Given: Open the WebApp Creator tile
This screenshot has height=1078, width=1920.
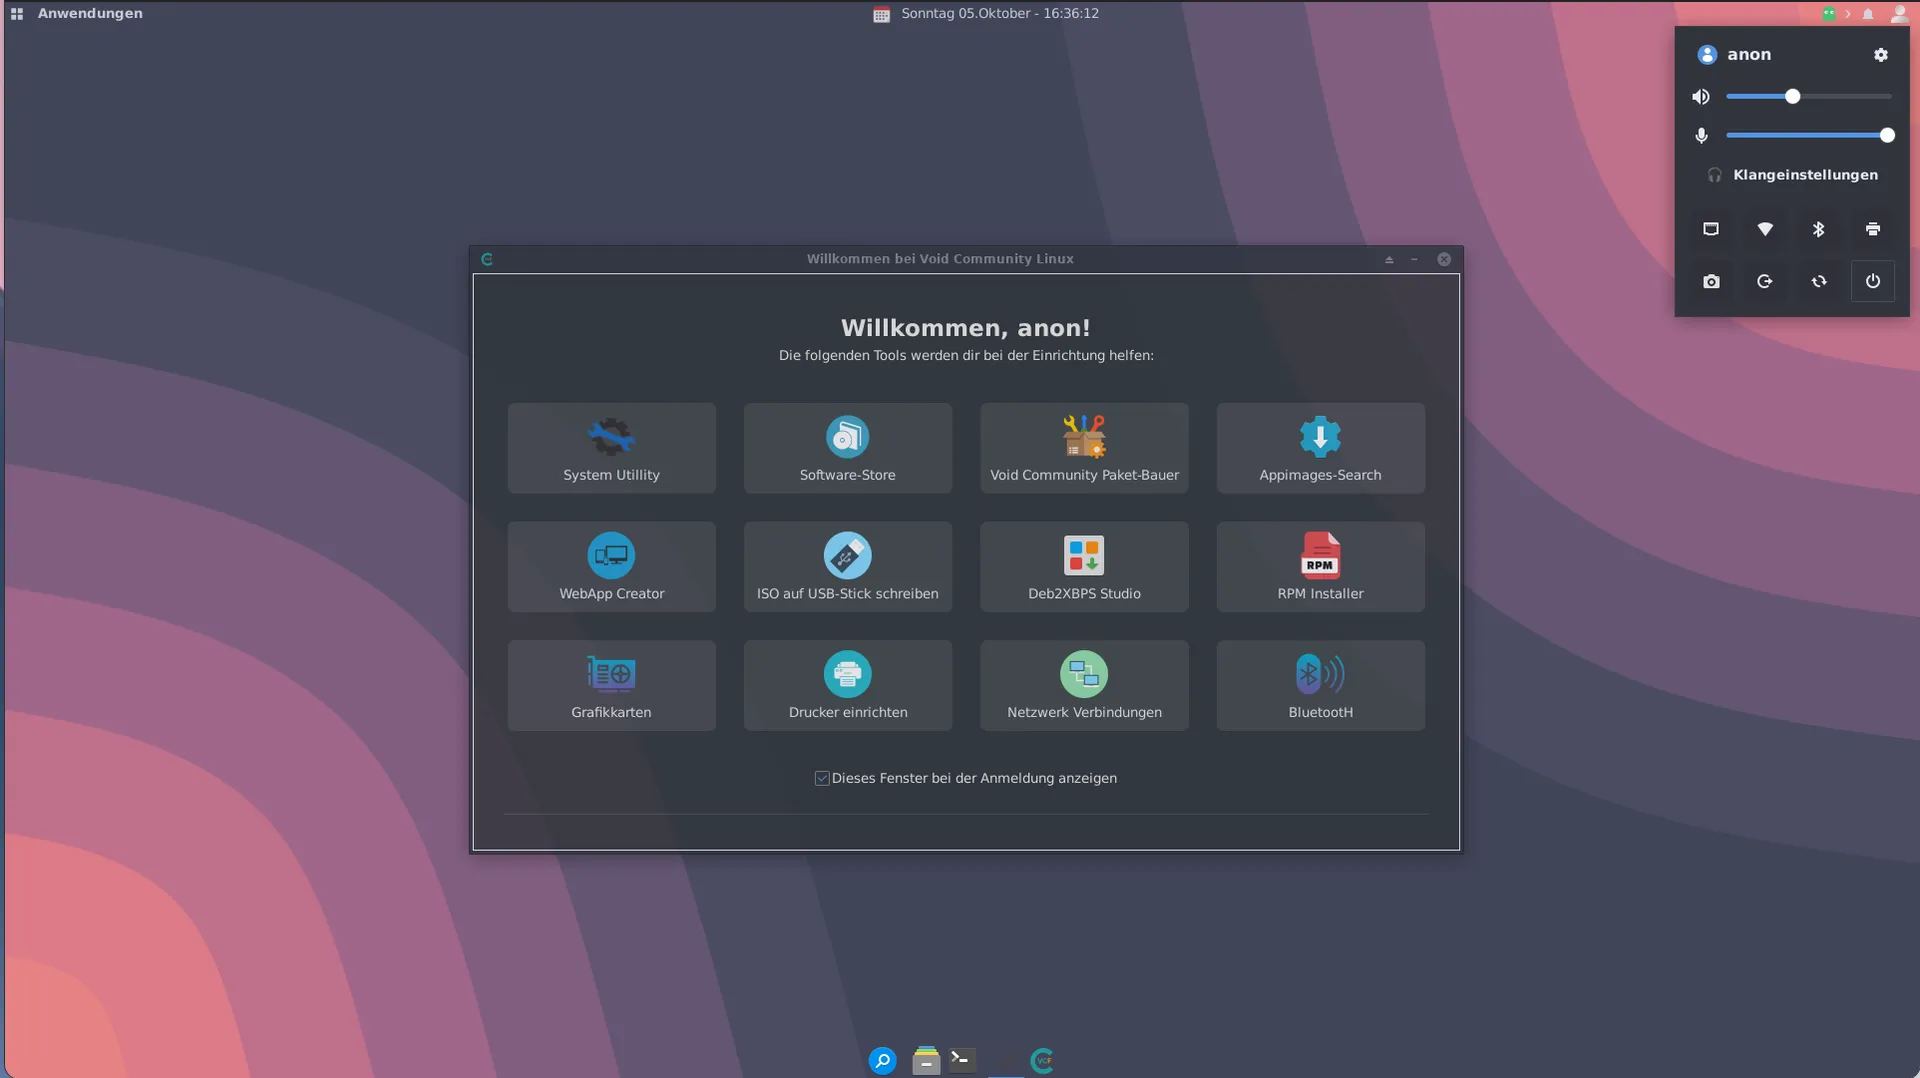Looking at the screenshot, I should coord(611,567).
